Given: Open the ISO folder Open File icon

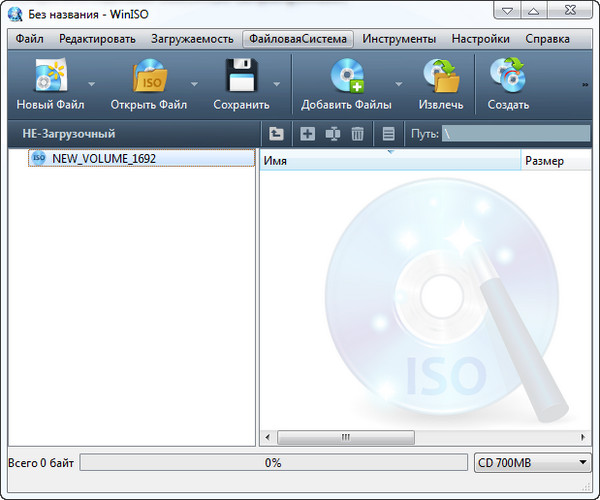Looking at the screenshot, I should click(150, 75).
